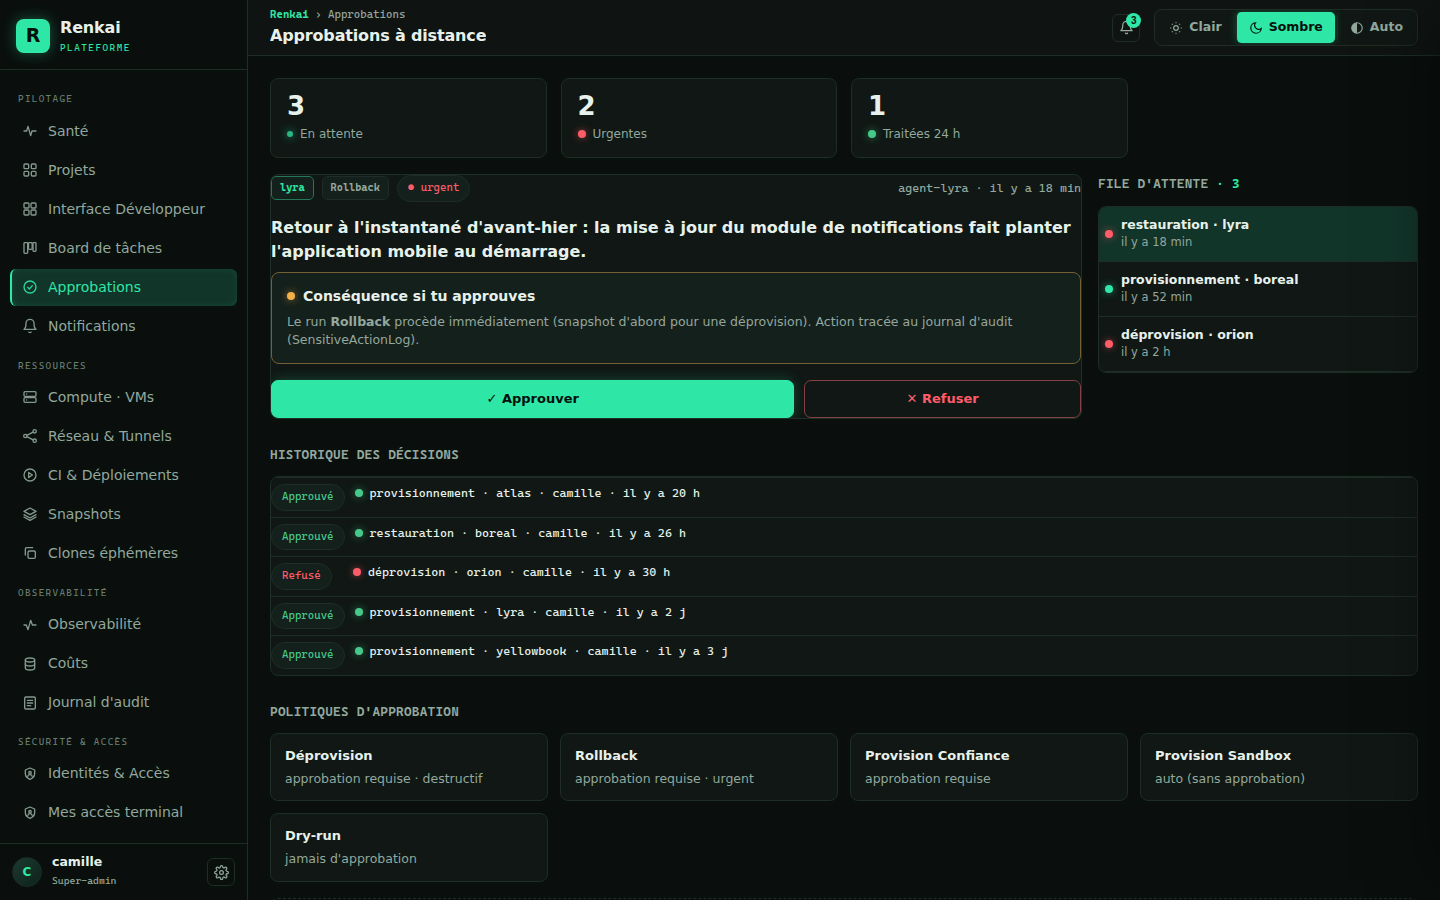The image size is (1440, 900).
Task: Select restauration · lyra in queue
Action: (x=1258, y=234)
